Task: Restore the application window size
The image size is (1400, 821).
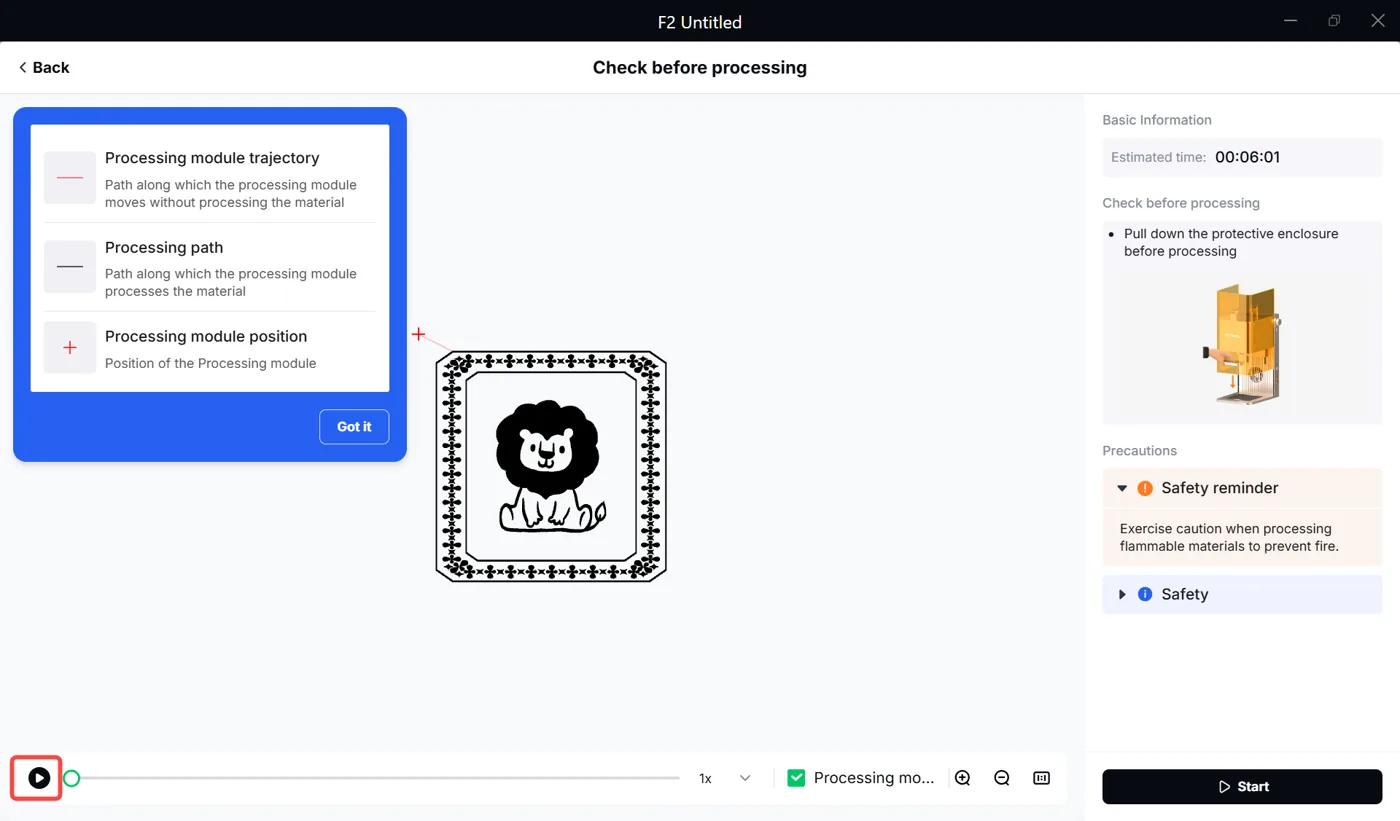Action: pyautogui.click(x=1334, y=21)
